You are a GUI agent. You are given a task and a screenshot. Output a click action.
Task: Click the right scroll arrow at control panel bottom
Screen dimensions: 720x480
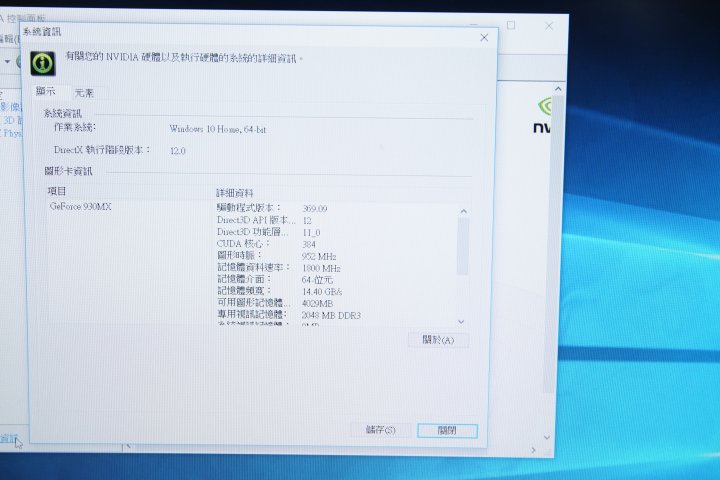point(533,450)
